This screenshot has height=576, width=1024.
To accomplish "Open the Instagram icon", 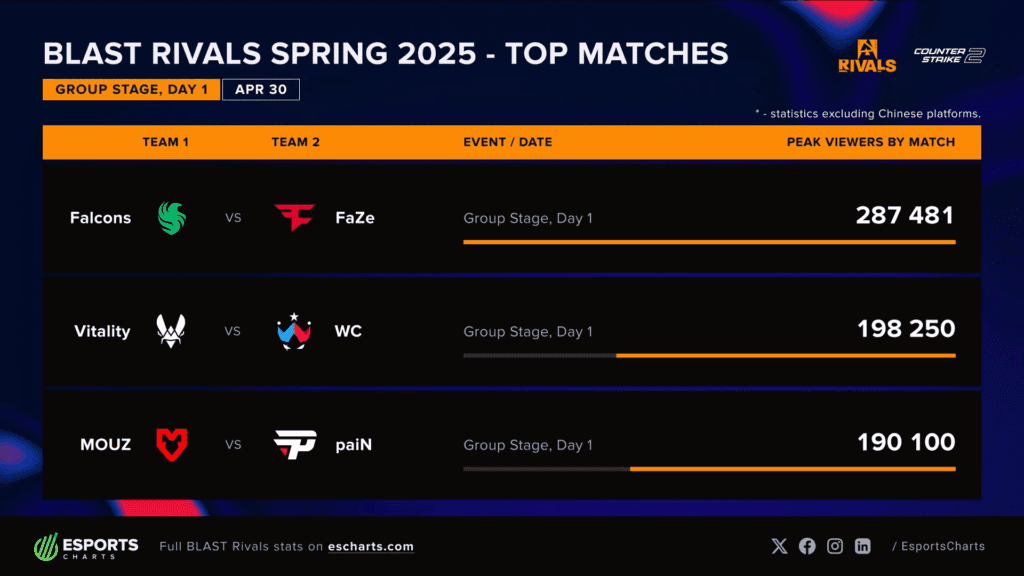I will 835,546.
